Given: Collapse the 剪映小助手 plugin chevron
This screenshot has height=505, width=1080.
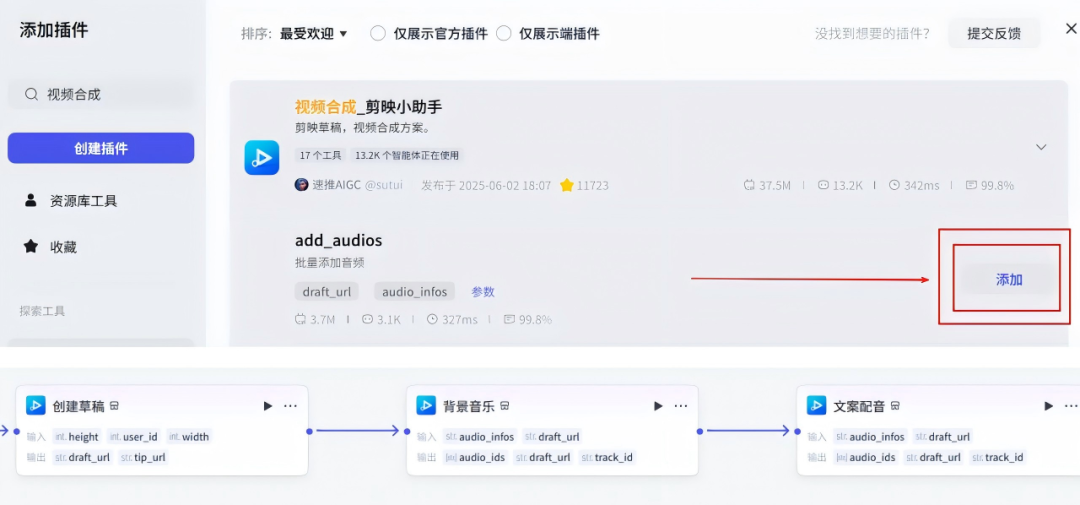Looking at the screenshot, I should [1041, 147].
